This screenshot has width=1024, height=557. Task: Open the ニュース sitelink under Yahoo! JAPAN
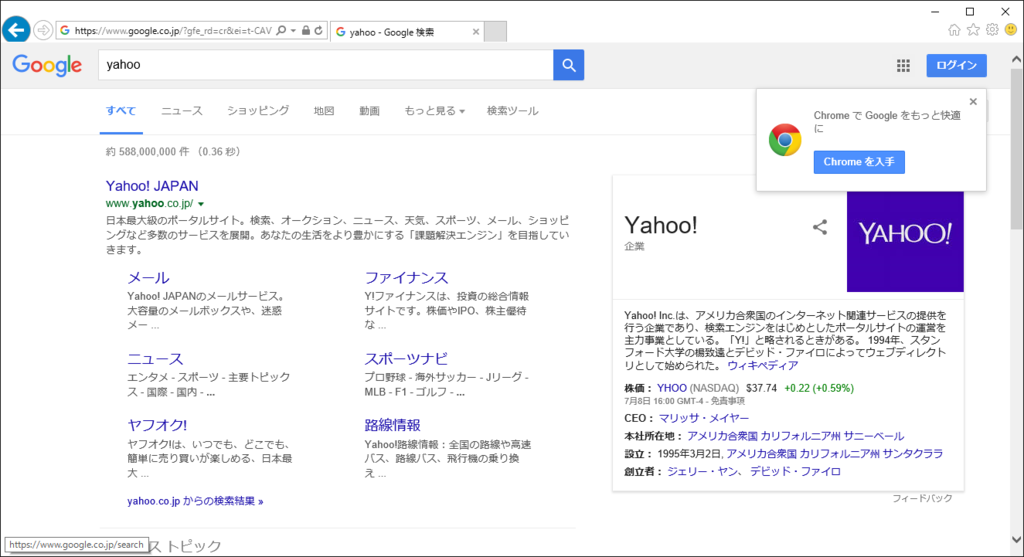click(155, 359)
